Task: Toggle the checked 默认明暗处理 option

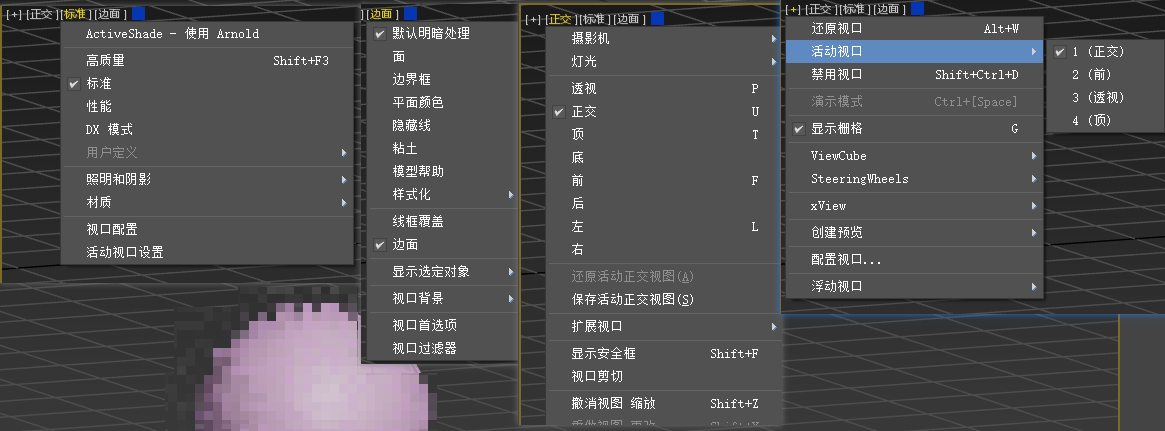Action: coord(441,33)
